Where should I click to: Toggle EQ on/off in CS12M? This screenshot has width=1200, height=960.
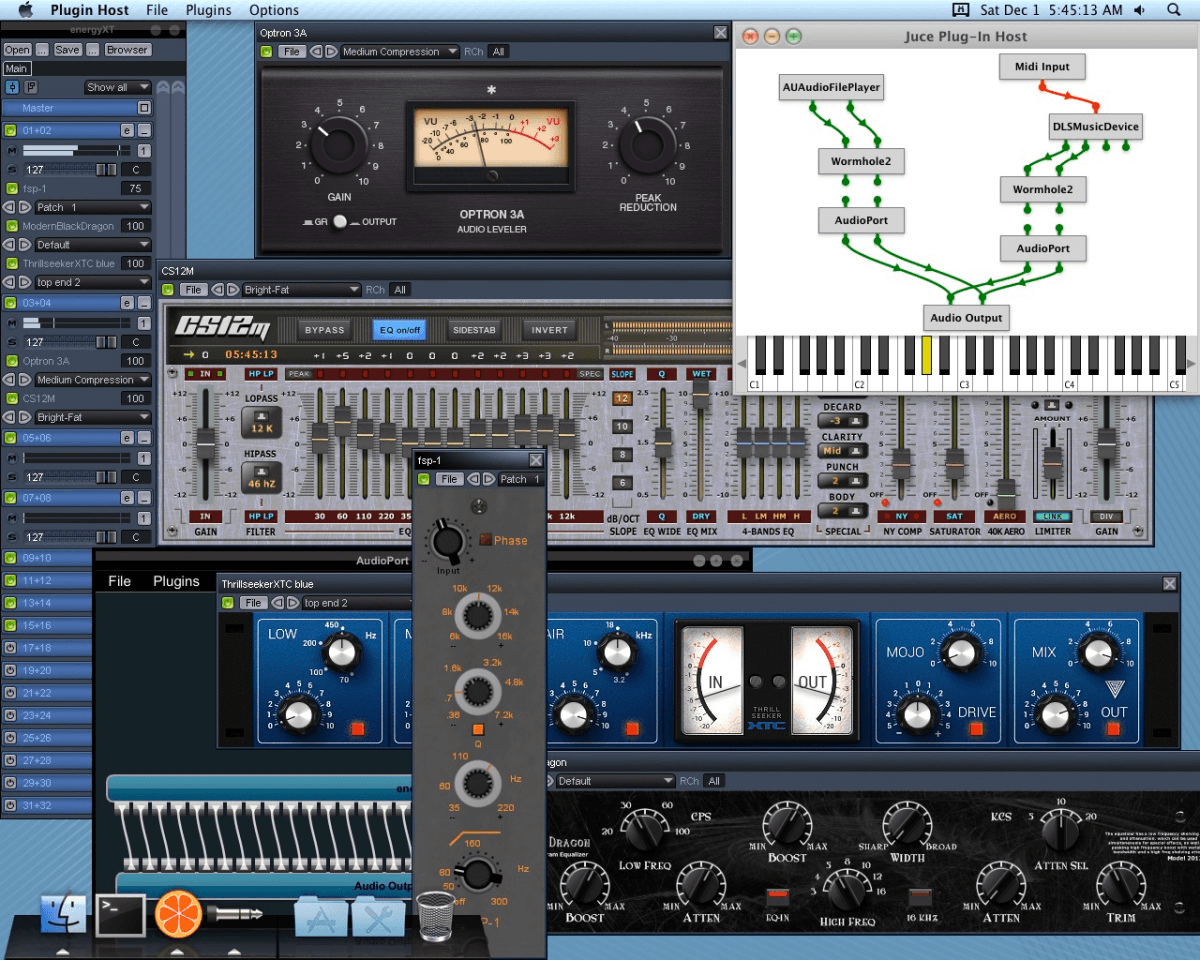(399, 329)
